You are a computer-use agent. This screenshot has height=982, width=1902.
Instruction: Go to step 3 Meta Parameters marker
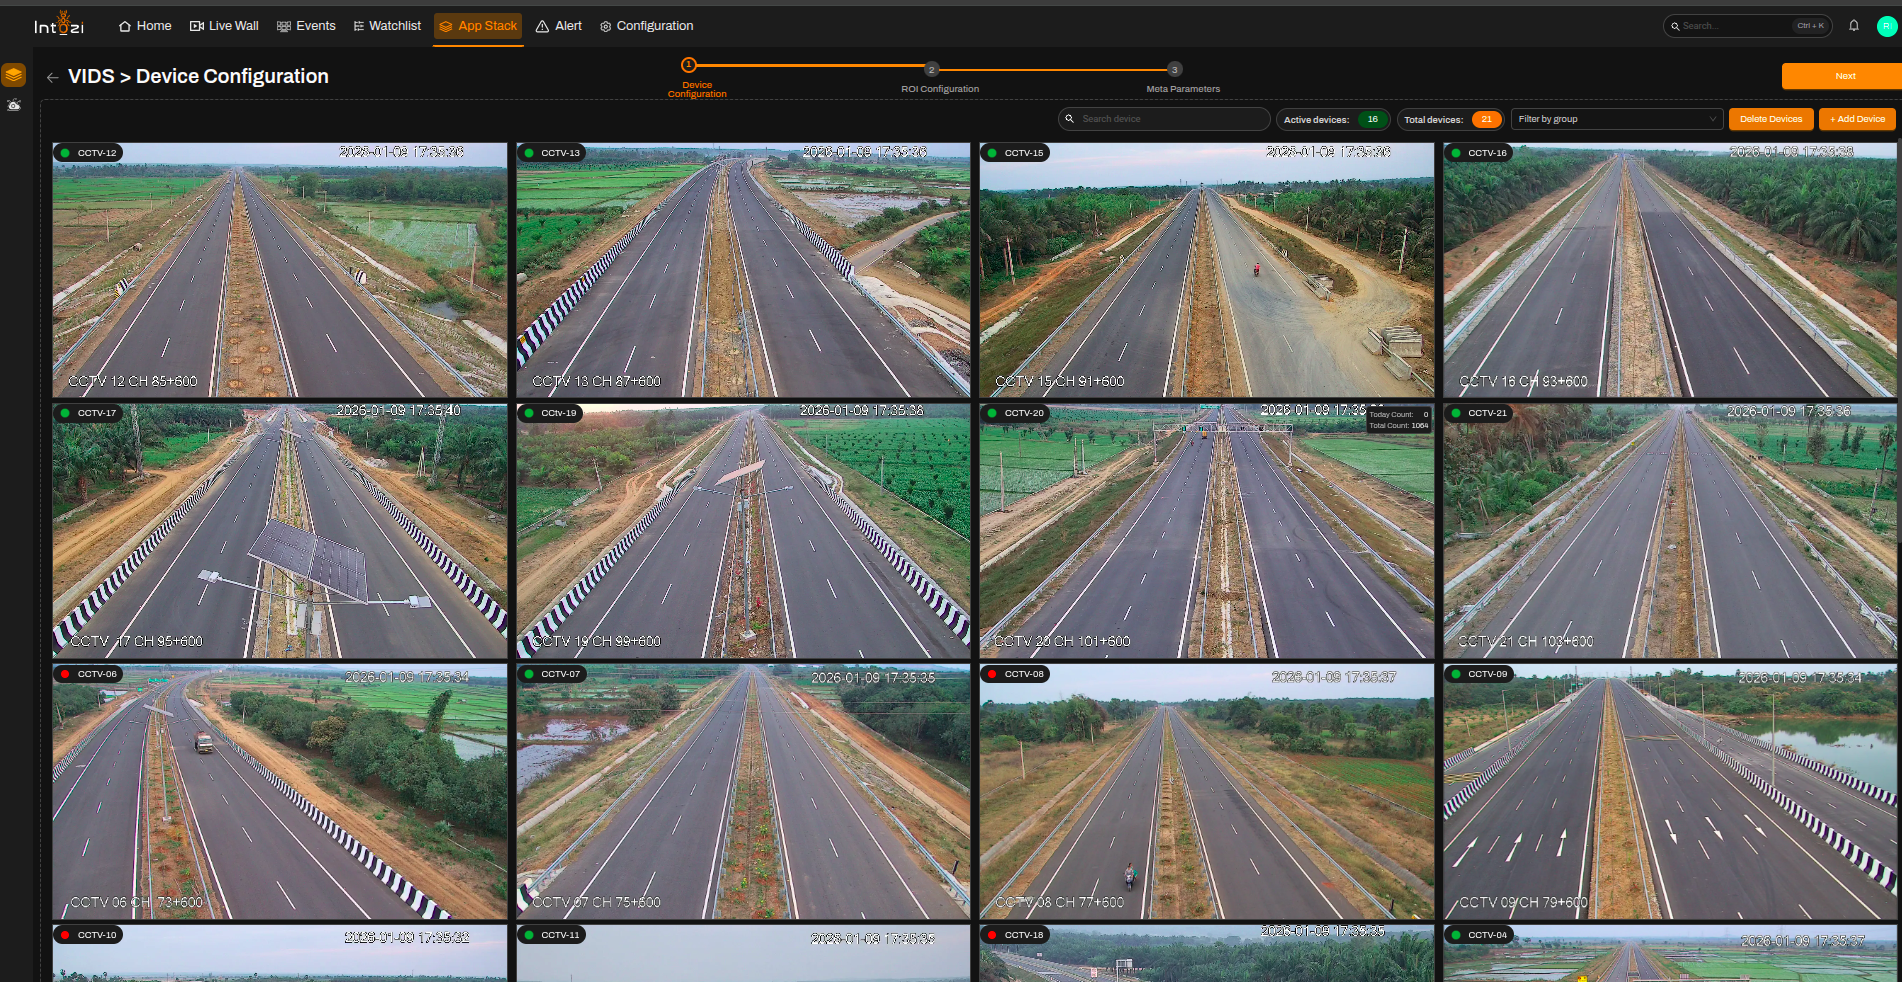(1175, 69)
